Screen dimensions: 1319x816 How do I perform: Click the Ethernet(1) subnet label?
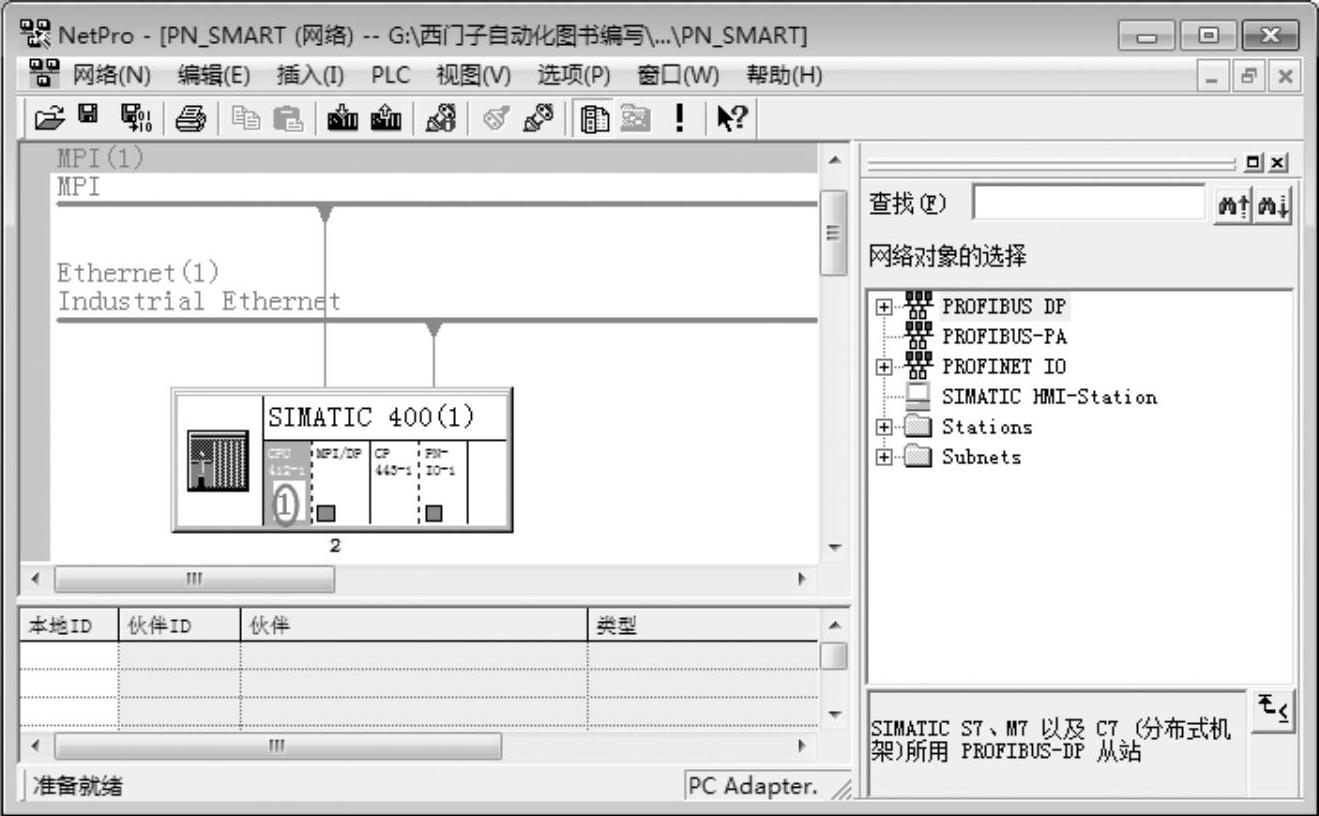pos(138,272)
